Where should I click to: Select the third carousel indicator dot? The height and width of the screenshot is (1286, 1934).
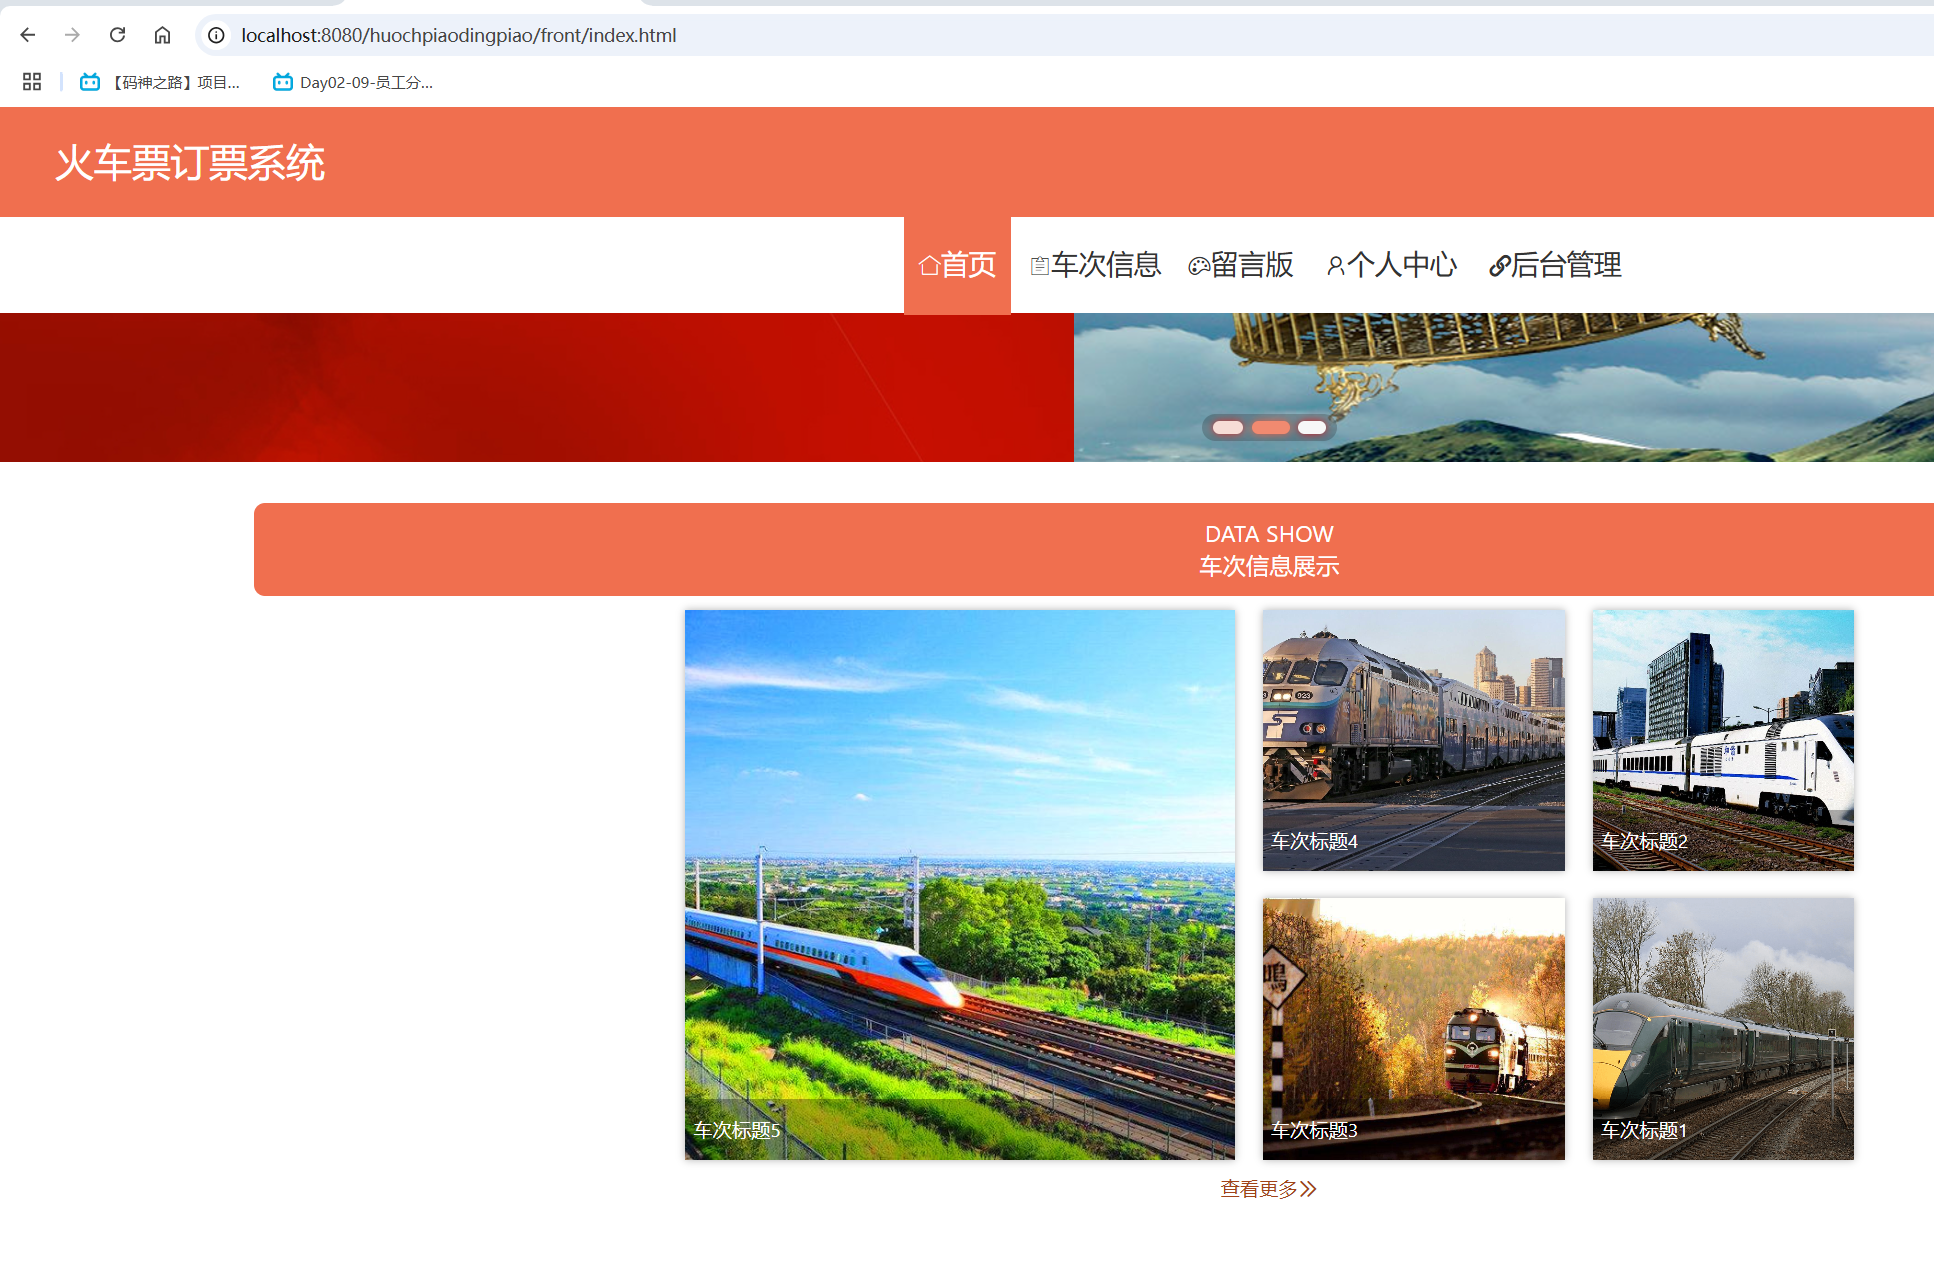(x=1312, y=428)
